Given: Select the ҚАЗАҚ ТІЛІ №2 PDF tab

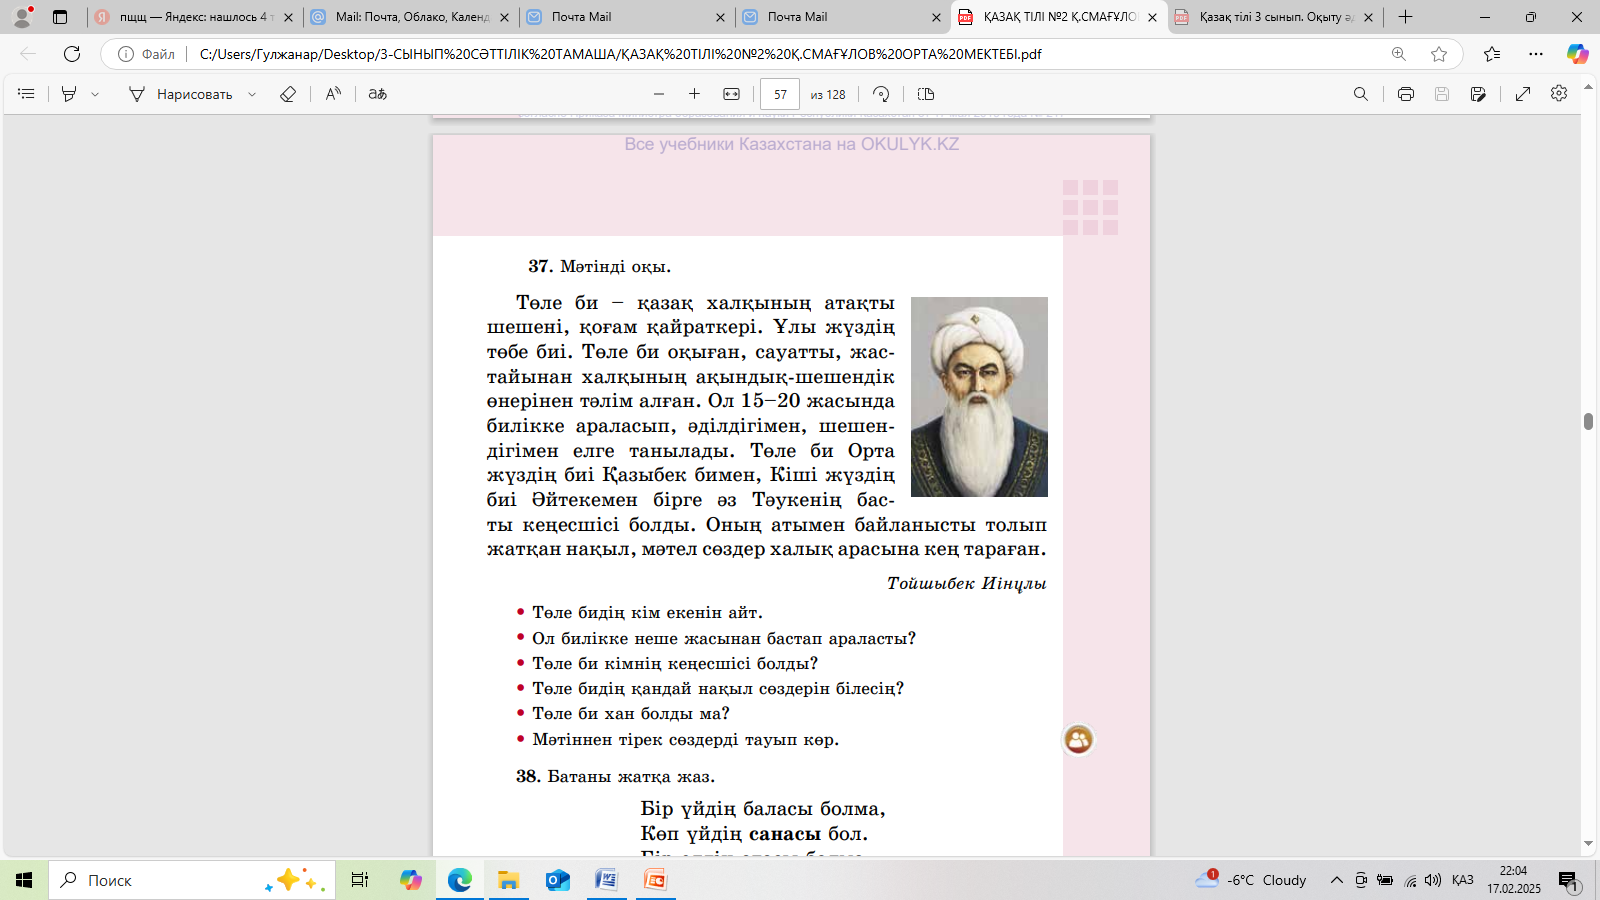Looking at the screenshot, I should [x=1057, y=17].
